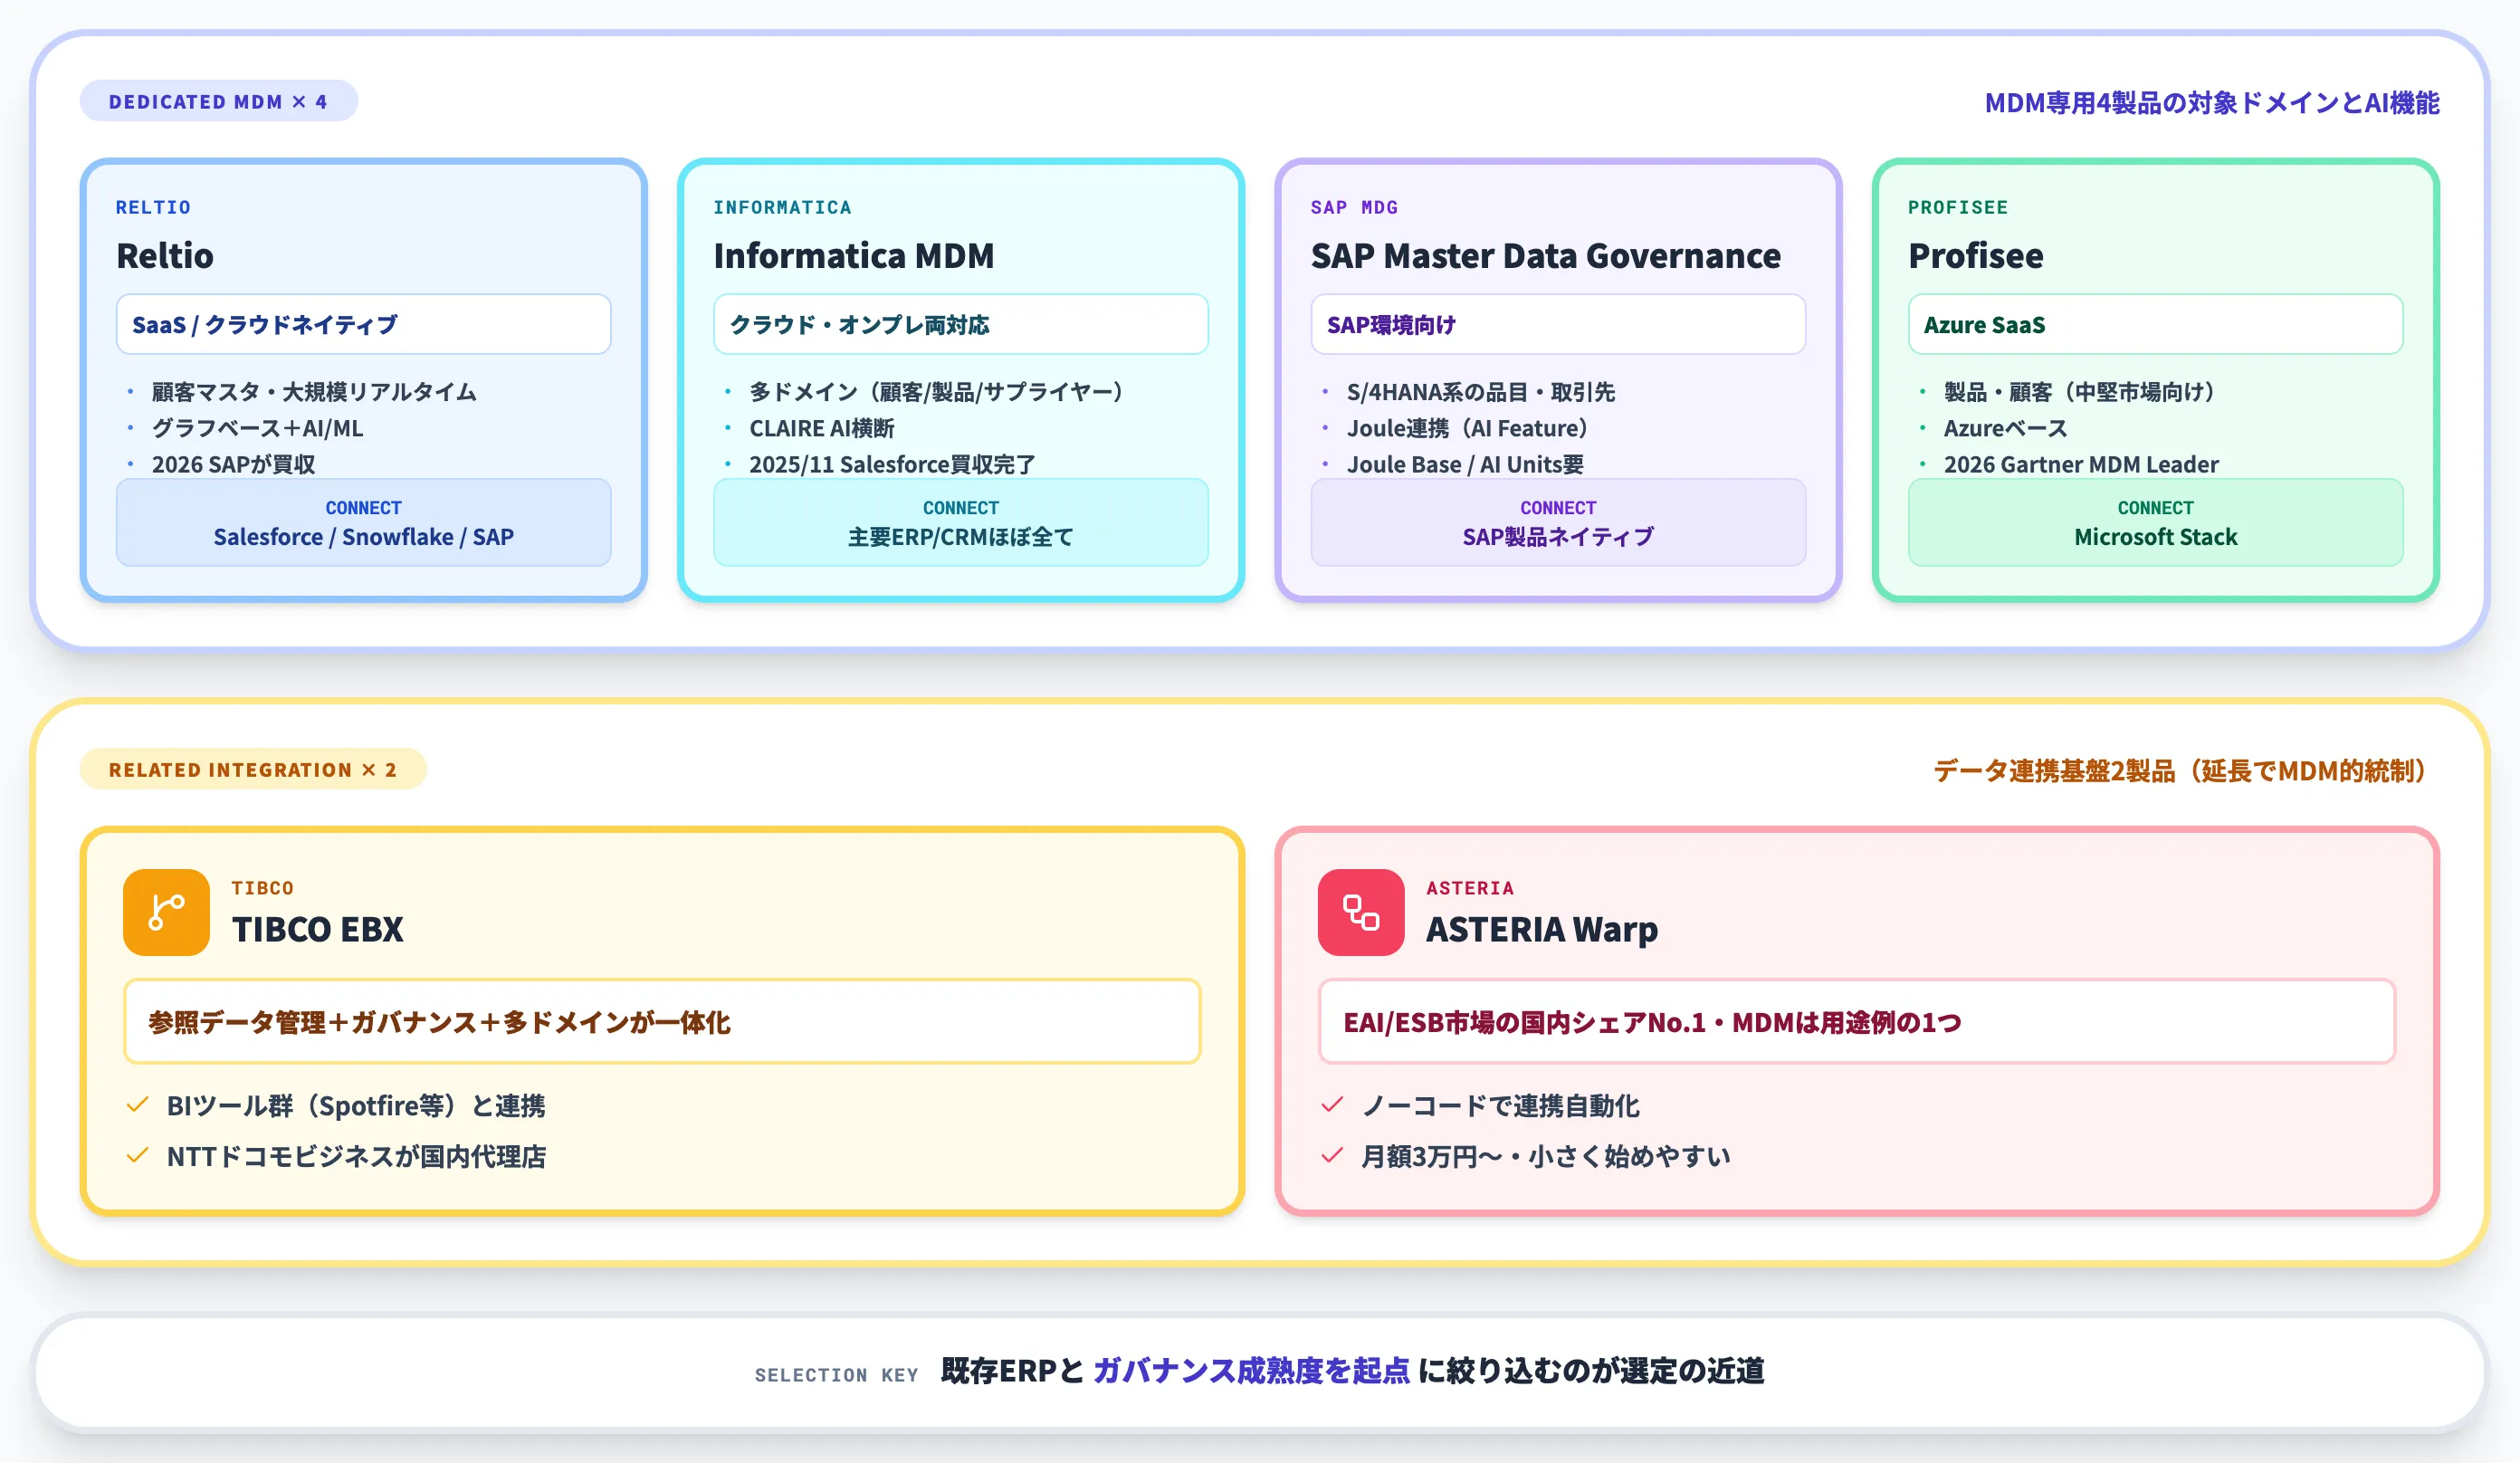Screen dimensions: 2520x1463
Task: Click the ASTERIA Warp heading
Action: pyautogui.click(x=1541, y=929)
